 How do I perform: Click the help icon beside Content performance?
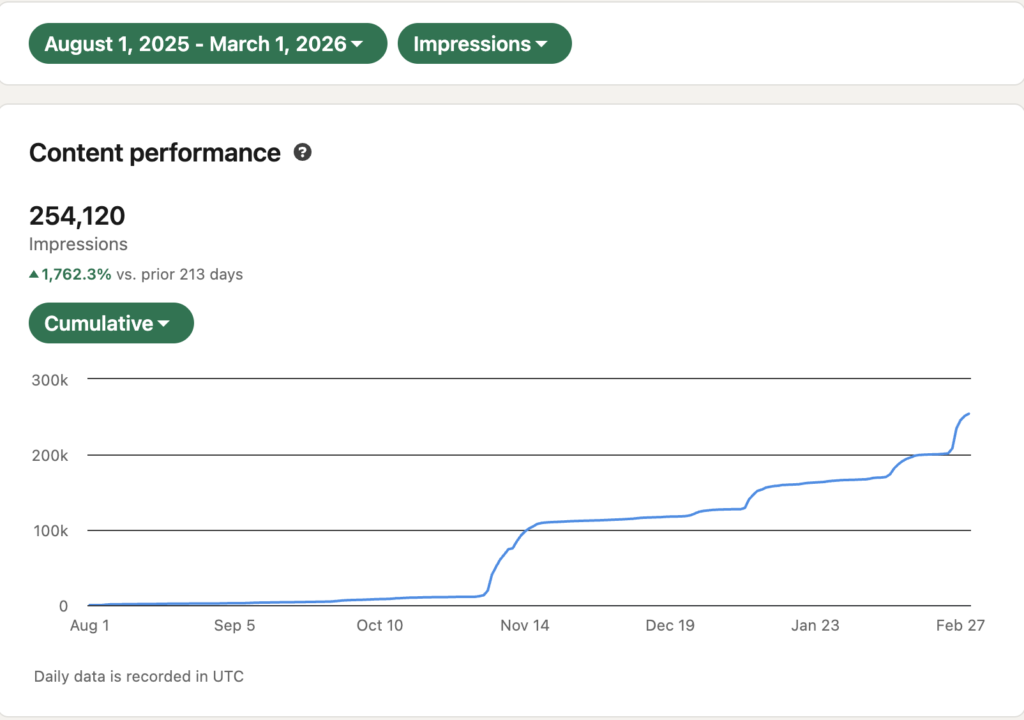click(302, 153)
